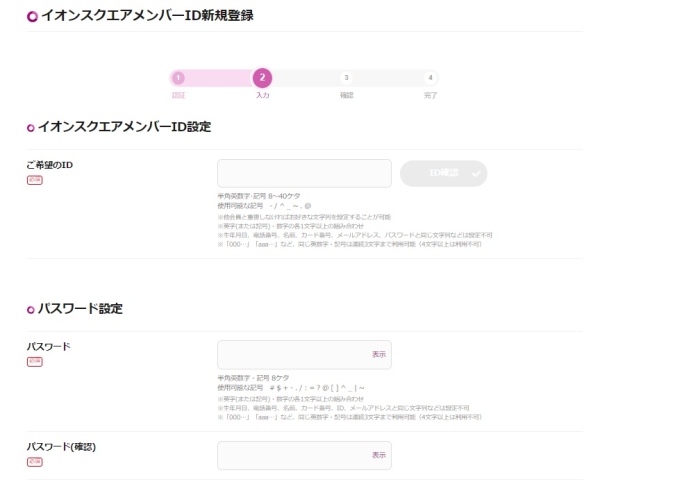Select the 入力 step label
Screen dimensions: 700x497
tap(262, 96)
